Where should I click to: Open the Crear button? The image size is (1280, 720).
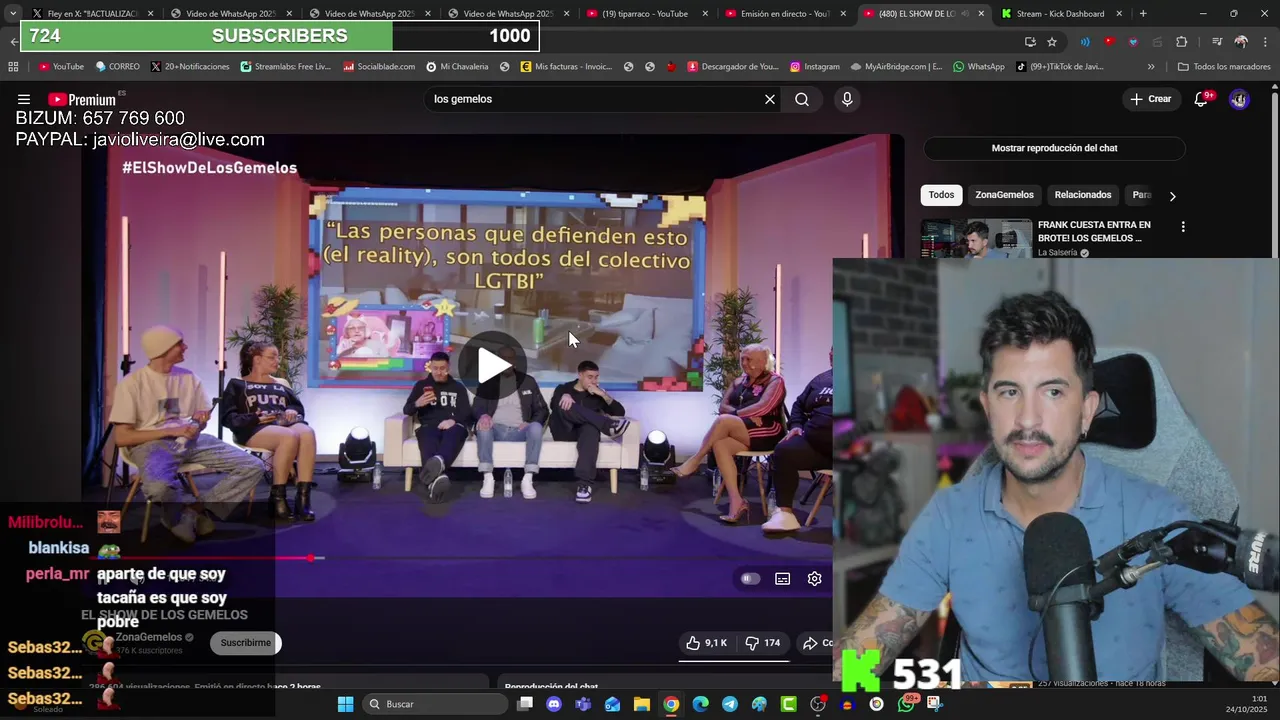pos(1151,99)
